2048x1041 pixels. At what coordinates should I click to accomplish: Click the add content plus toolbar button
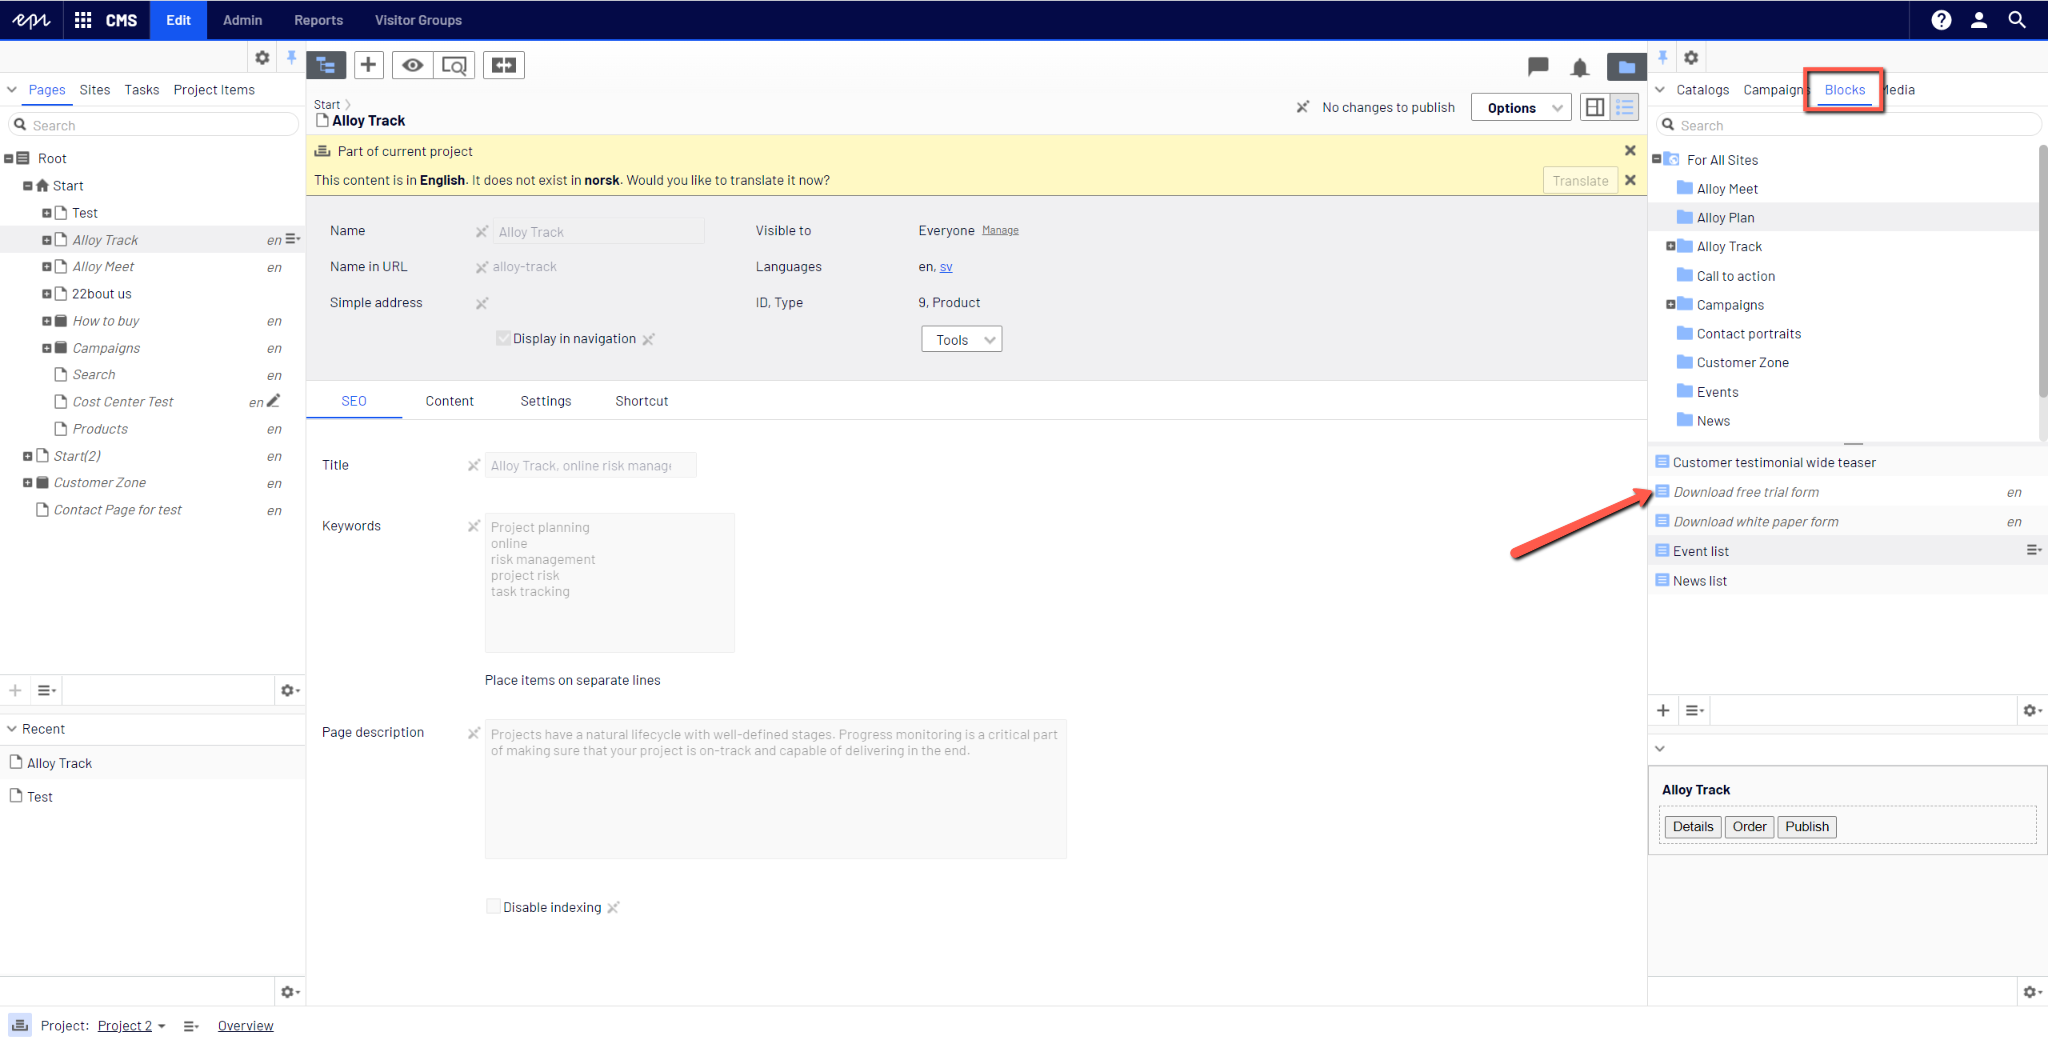[368, 65]
